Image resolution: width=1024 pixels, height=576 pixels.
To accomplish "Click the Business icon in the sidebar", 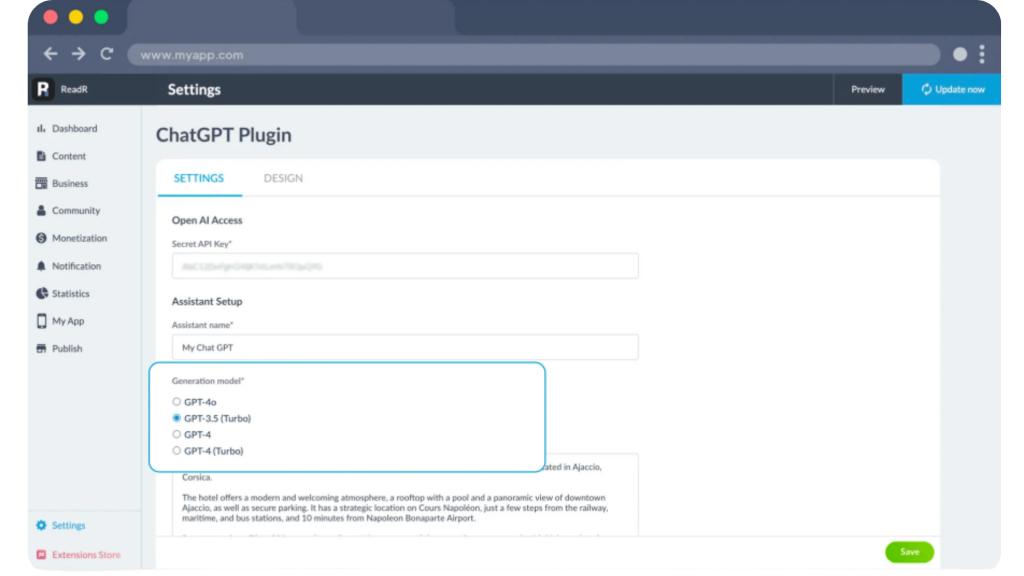I will pyautogui.click(x=41, y=184).
